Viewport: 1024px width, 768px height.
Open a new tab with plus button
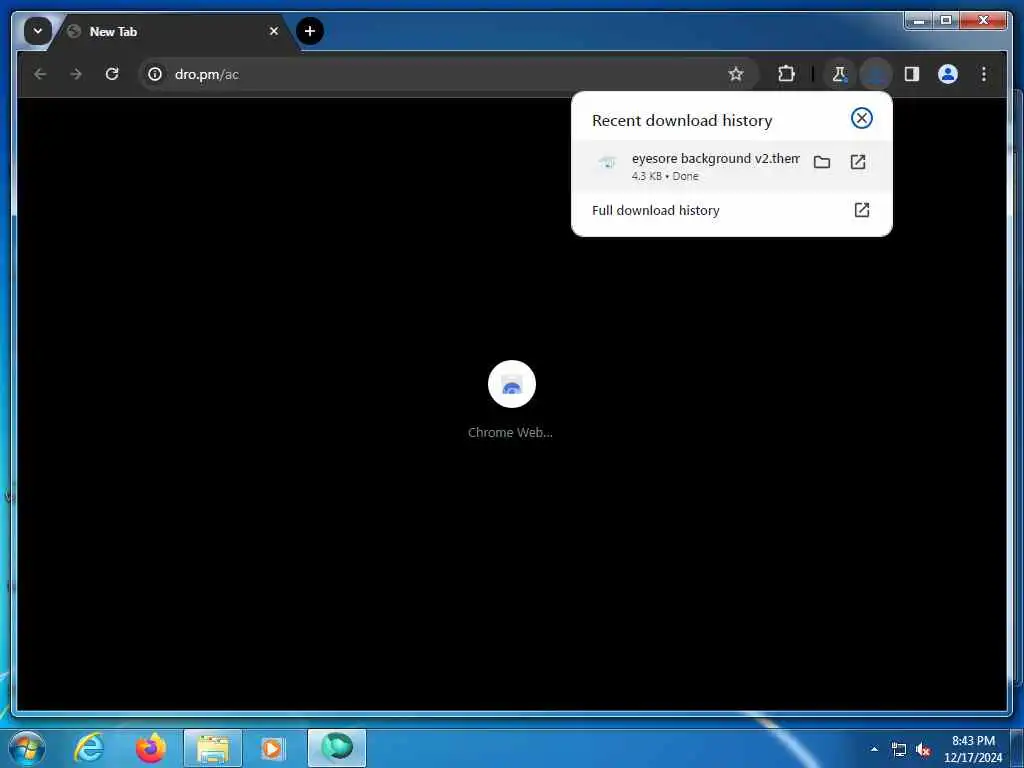(x=310, y=31)
